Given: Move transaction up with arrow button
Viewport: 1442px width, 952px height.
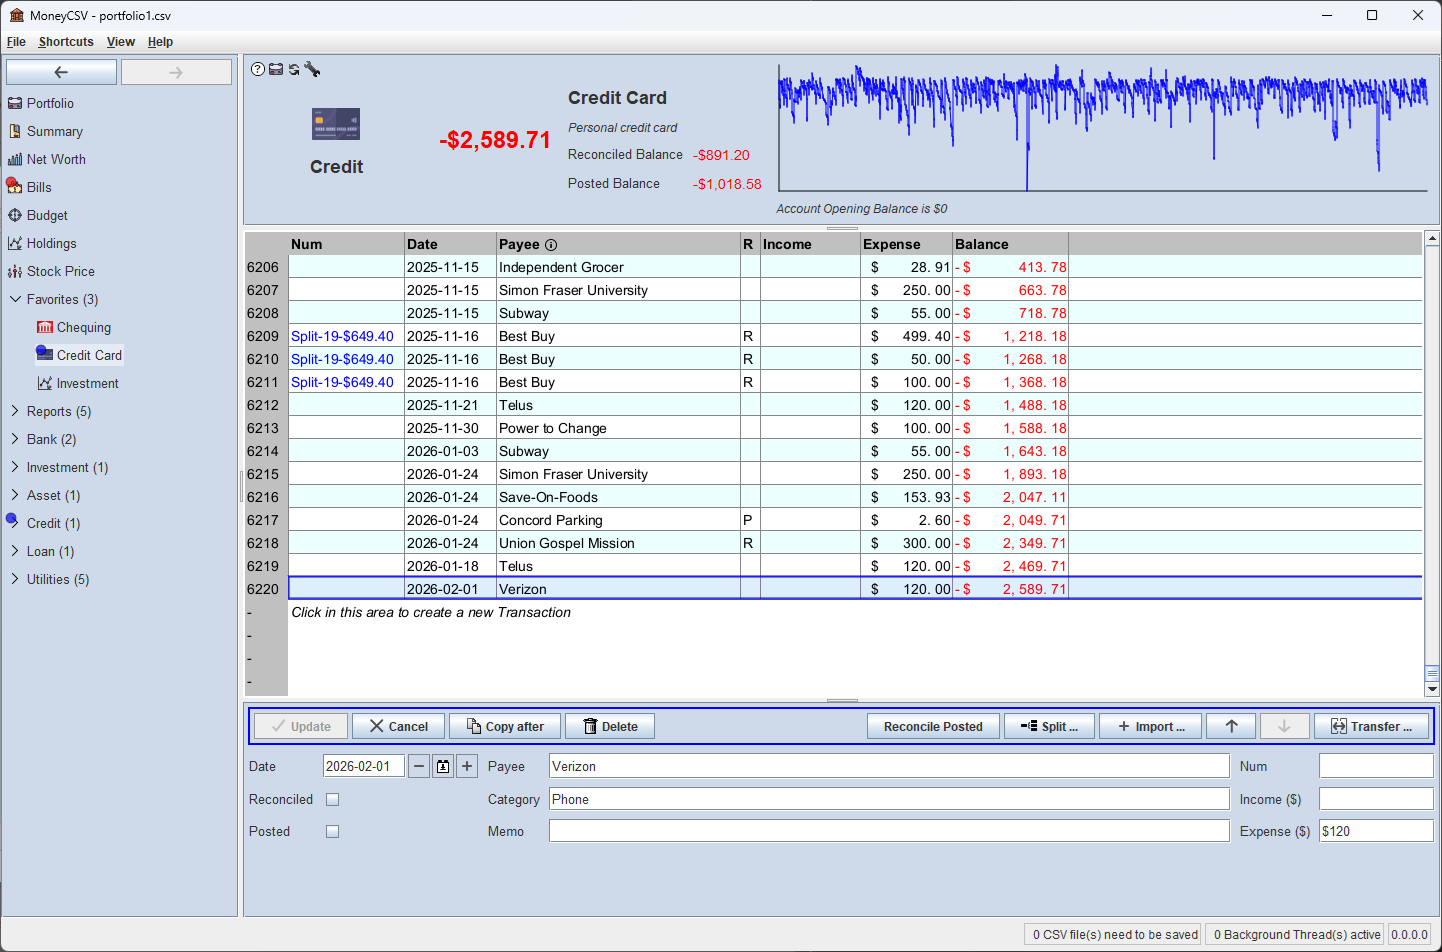Looking at the screenshot, I should pos(1231,727).
